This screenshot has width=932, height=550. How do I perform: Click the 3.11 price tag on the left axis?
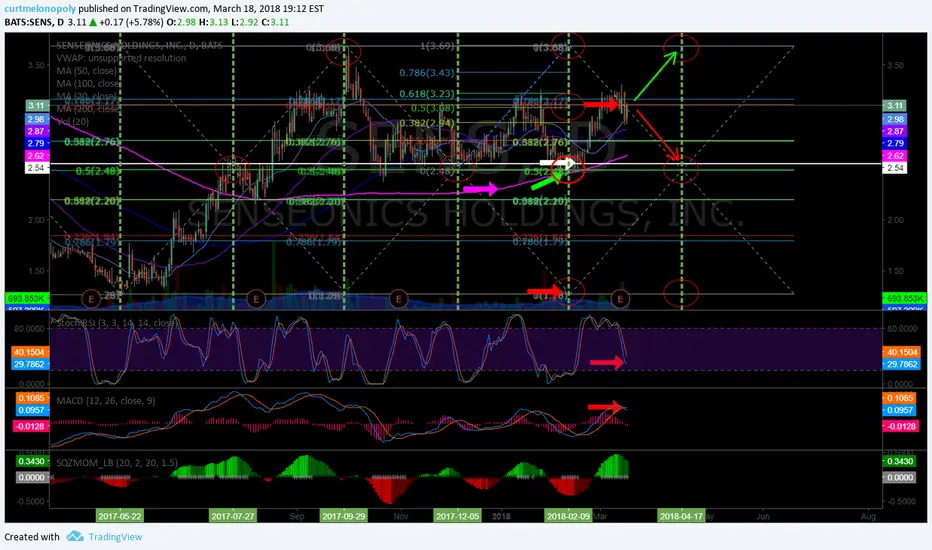(x=37, y=106)
